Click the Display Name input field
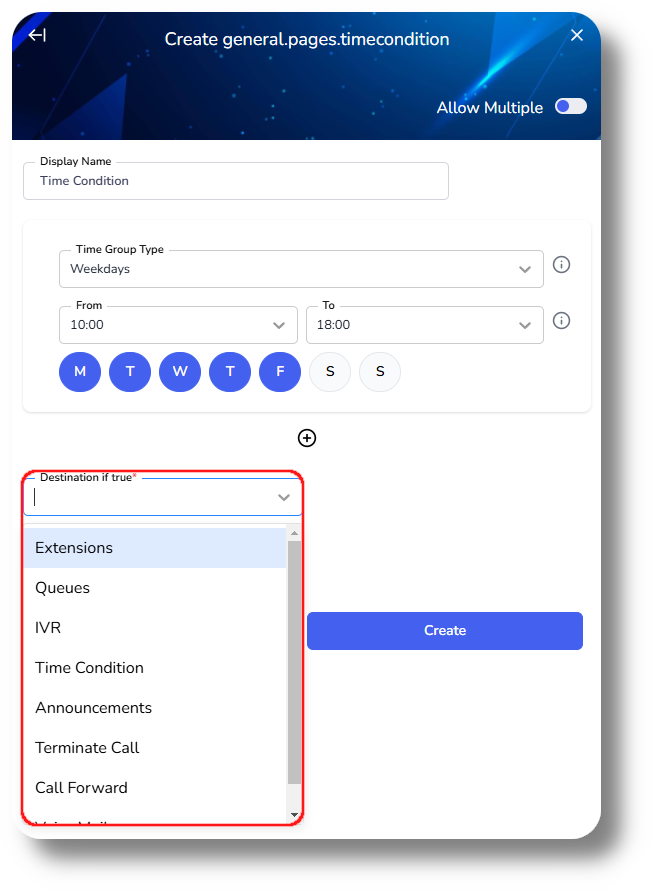The width and height of the screenshot is (653, 891). [x=236, y=181]
